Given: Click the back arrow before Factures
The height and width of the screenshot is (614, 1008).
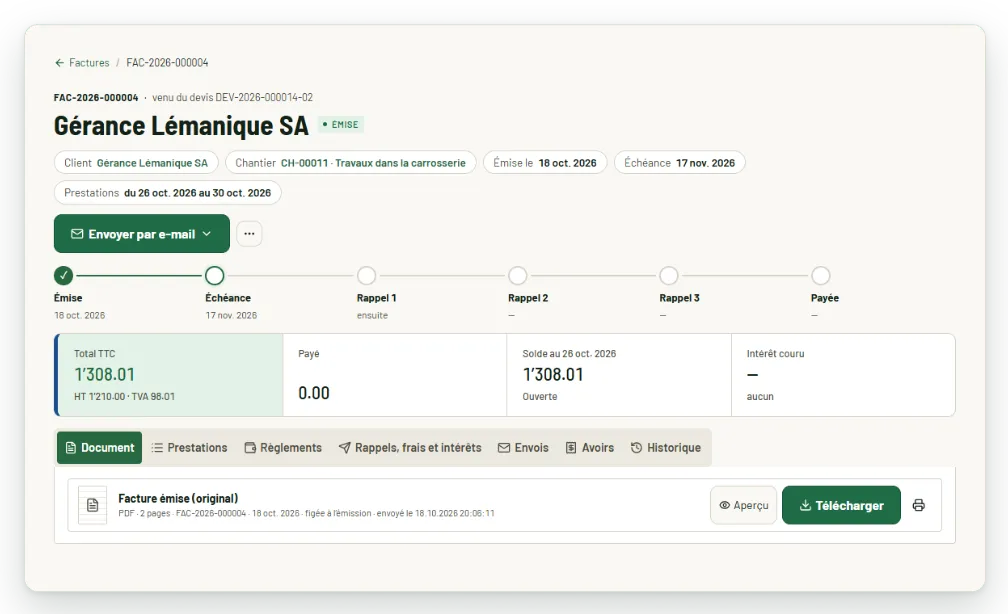Looking at the screenshot, I should pyautogui.click(x=59, y=62).
